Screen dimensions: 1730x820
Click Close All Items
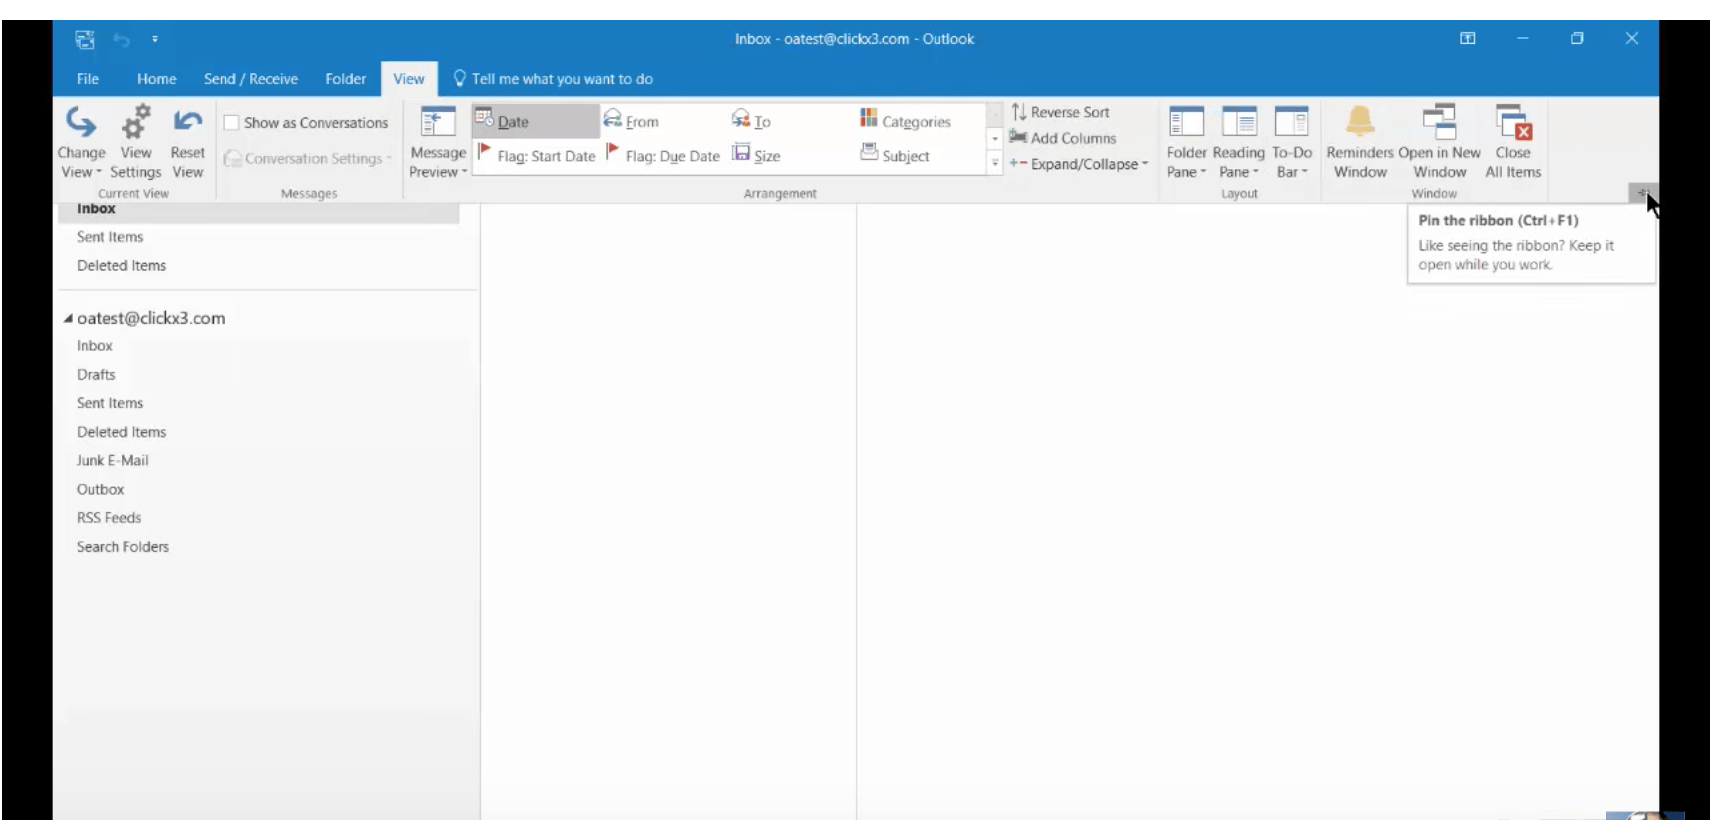pyautogui.click(x=1513, y=142)
